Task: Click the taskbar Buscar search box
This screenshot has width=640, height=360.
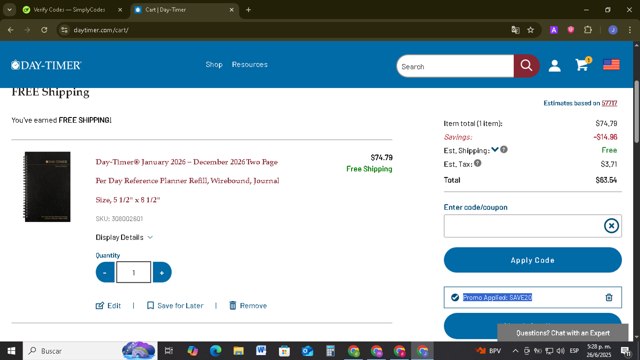Action: [x=90, y=351]
